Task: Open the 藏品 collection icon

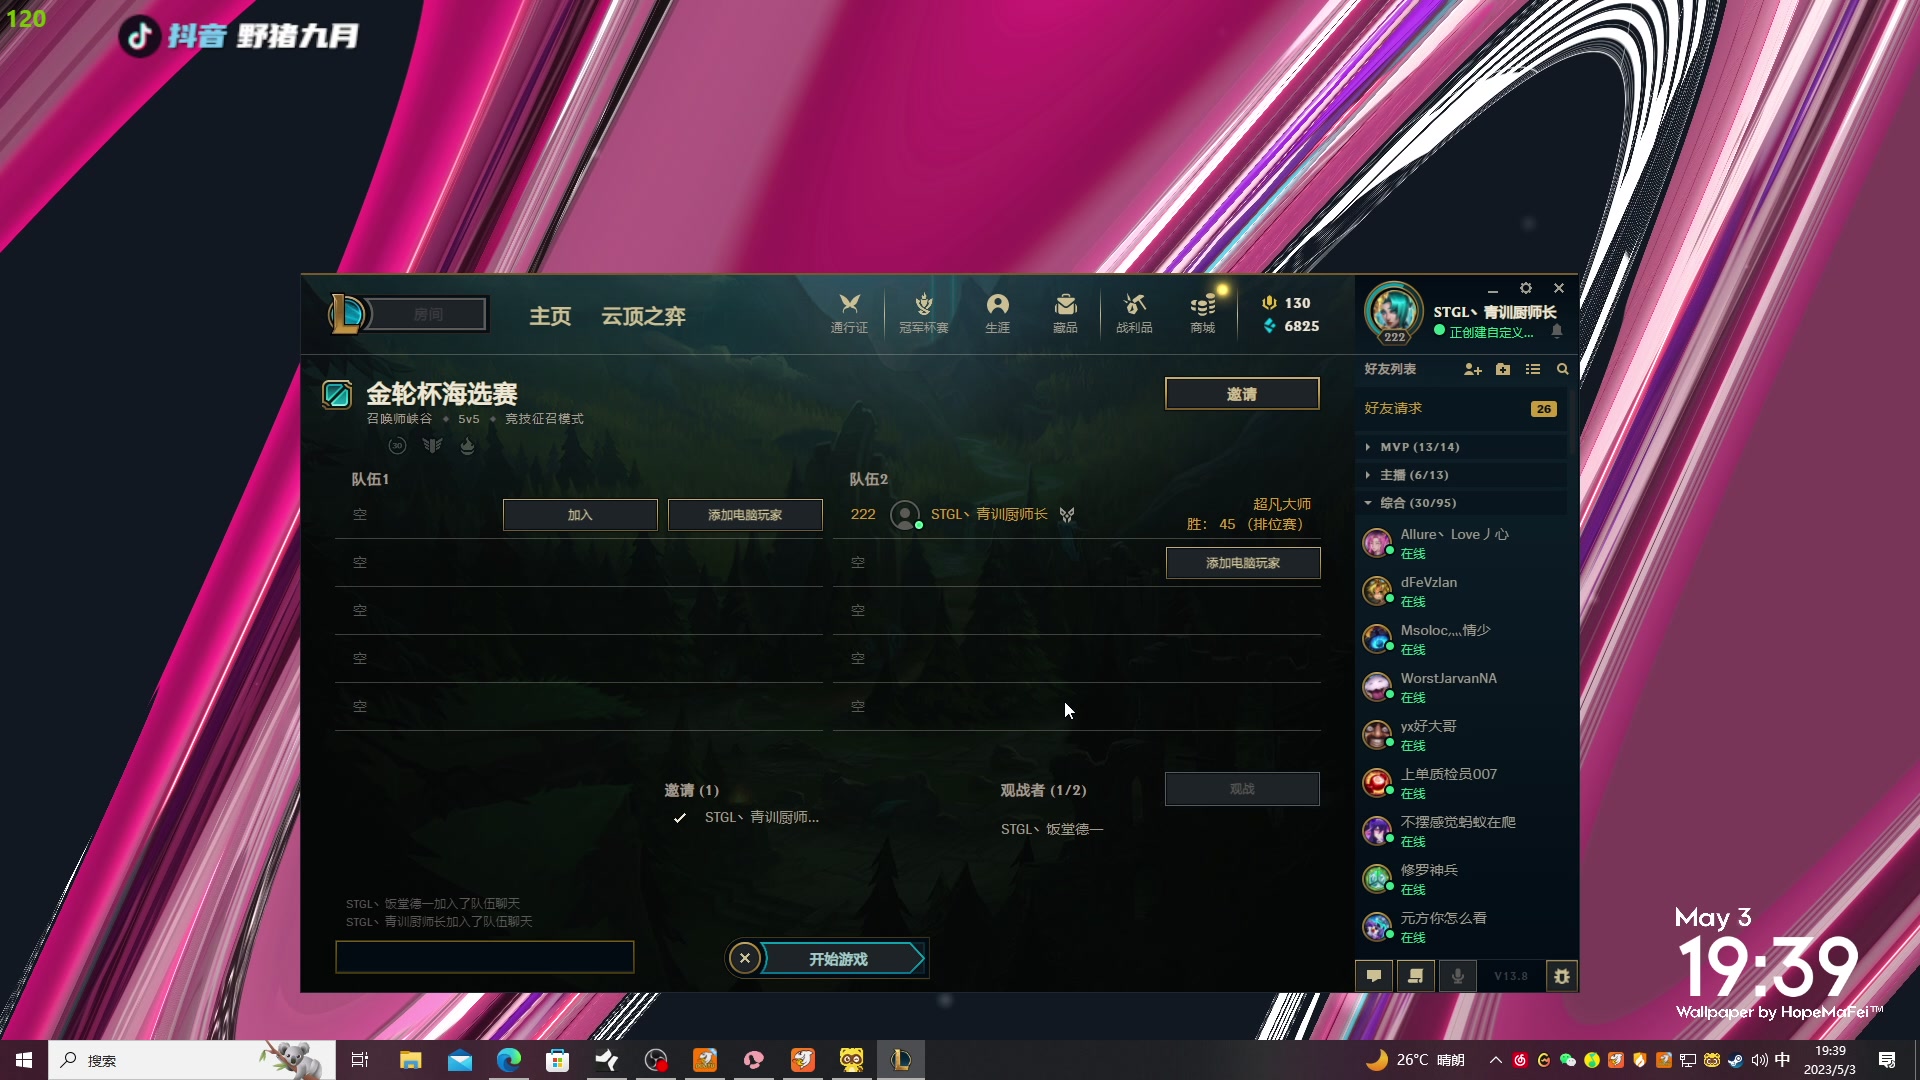Action: click(x=1065, y=313)
